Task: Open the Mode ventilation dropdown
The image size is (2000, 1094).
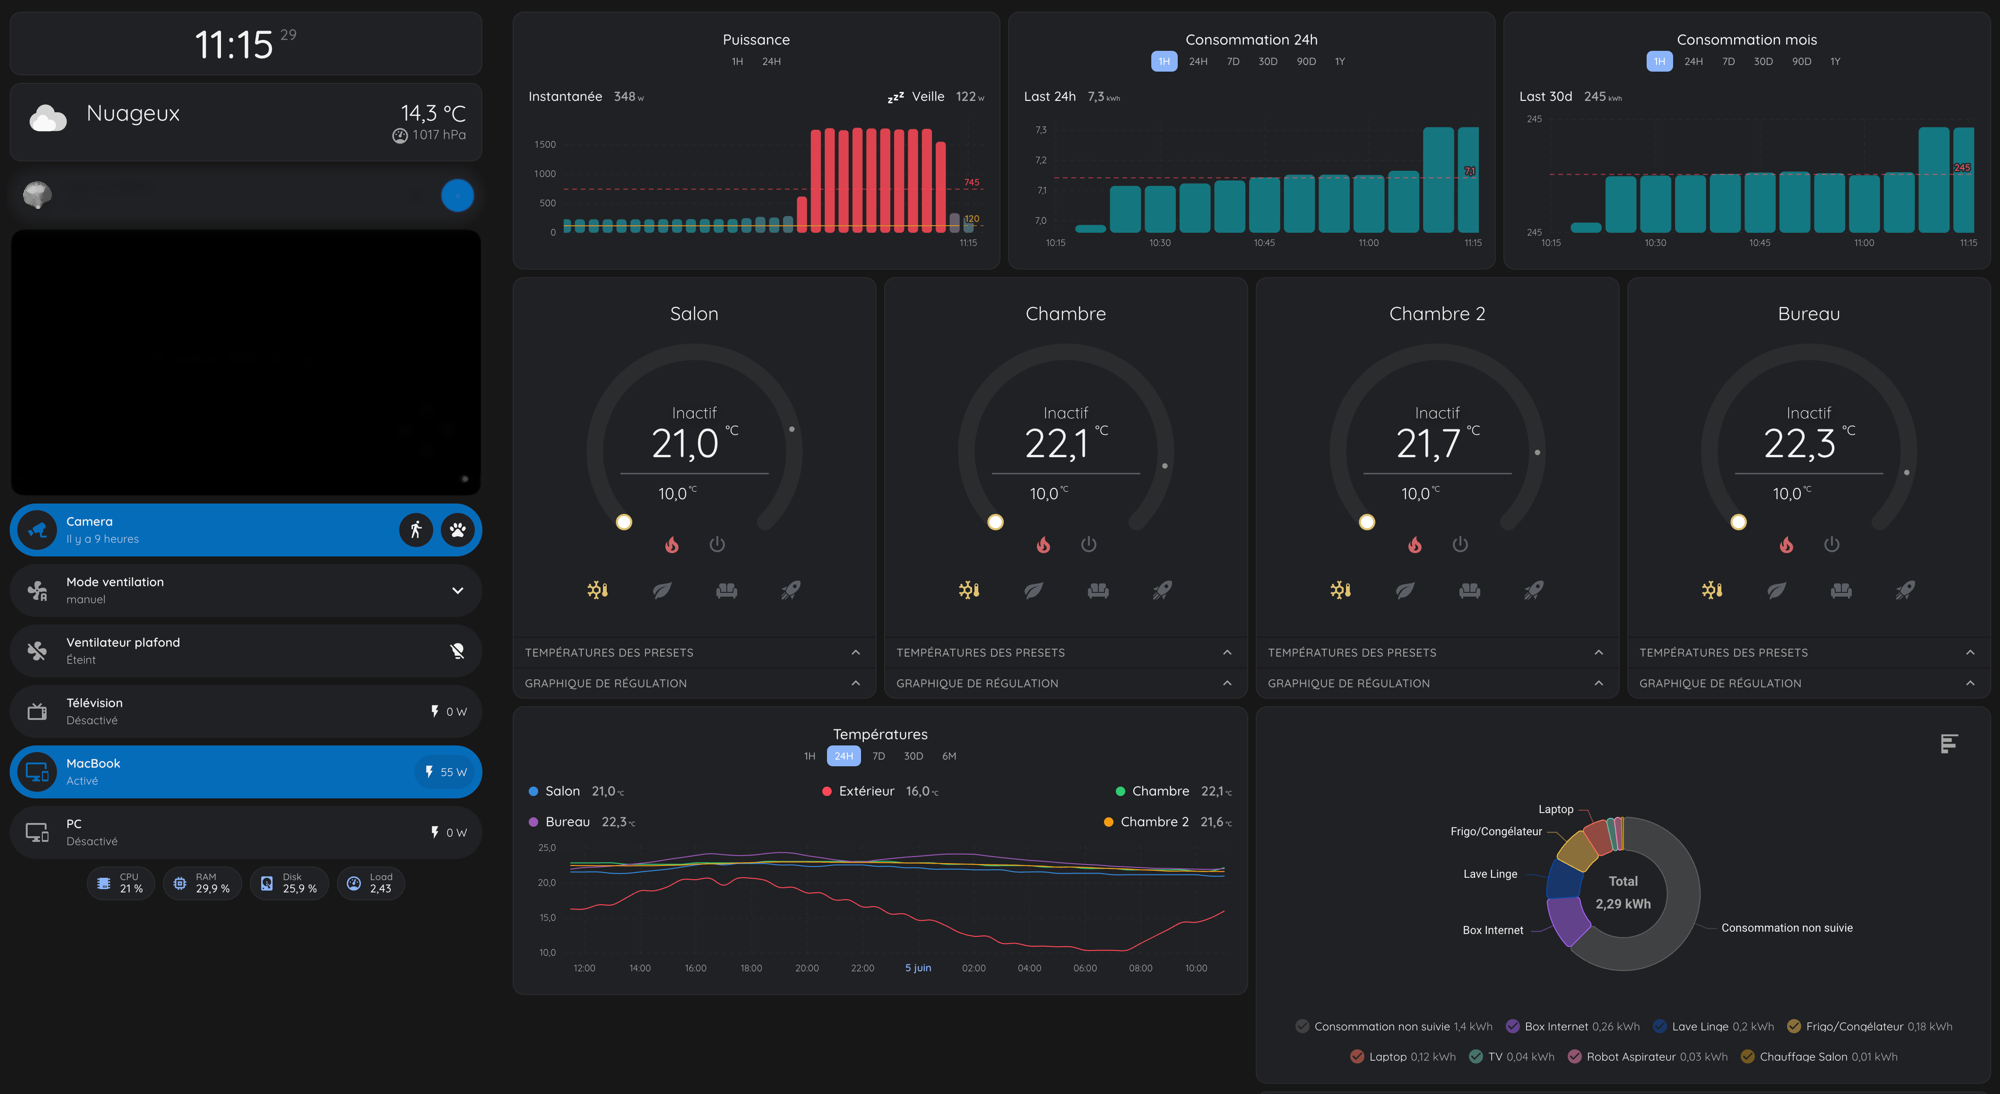Action: [457, 590]
